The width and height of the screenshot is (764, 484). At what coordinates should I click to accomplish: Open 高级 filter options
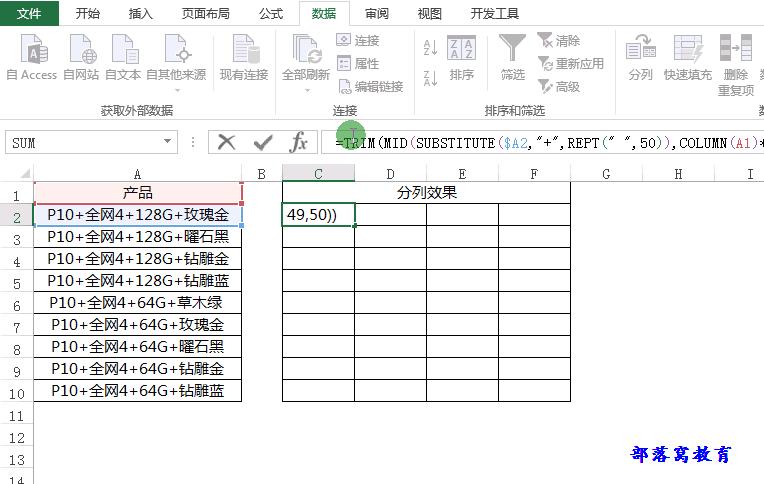(559, 87)
